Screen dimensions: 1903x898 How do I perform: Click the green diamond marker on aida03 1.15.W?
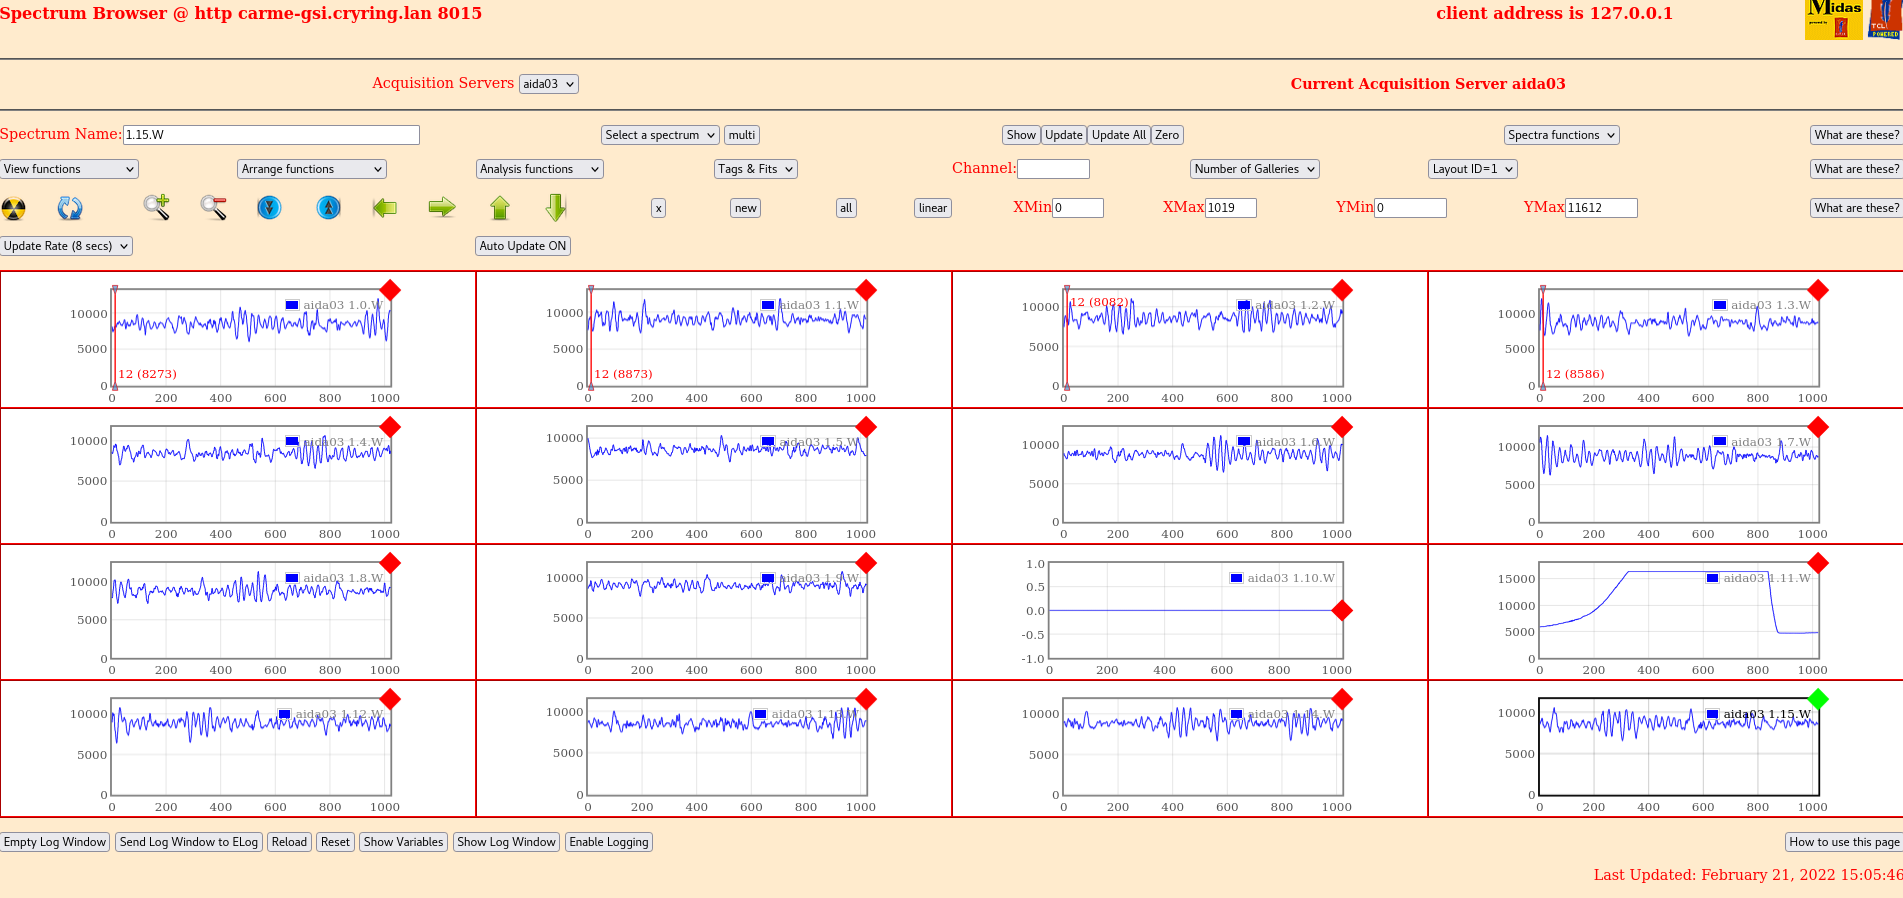[x=1818, y=699]
